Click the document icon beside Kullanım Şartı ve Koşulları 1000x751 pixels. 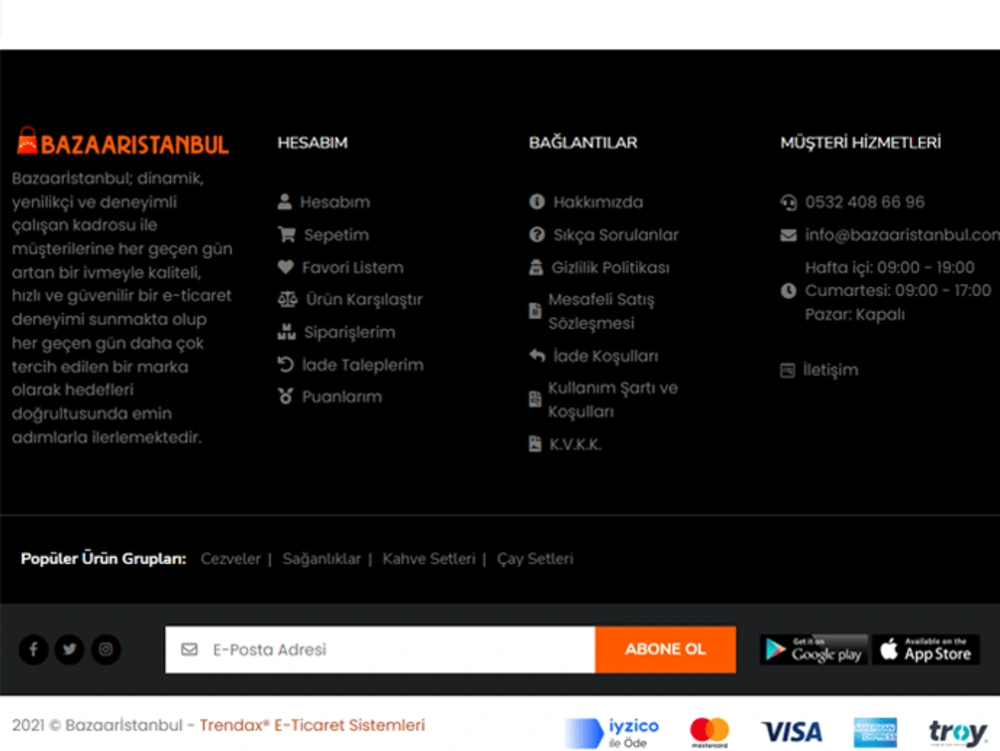pos(535,399)
